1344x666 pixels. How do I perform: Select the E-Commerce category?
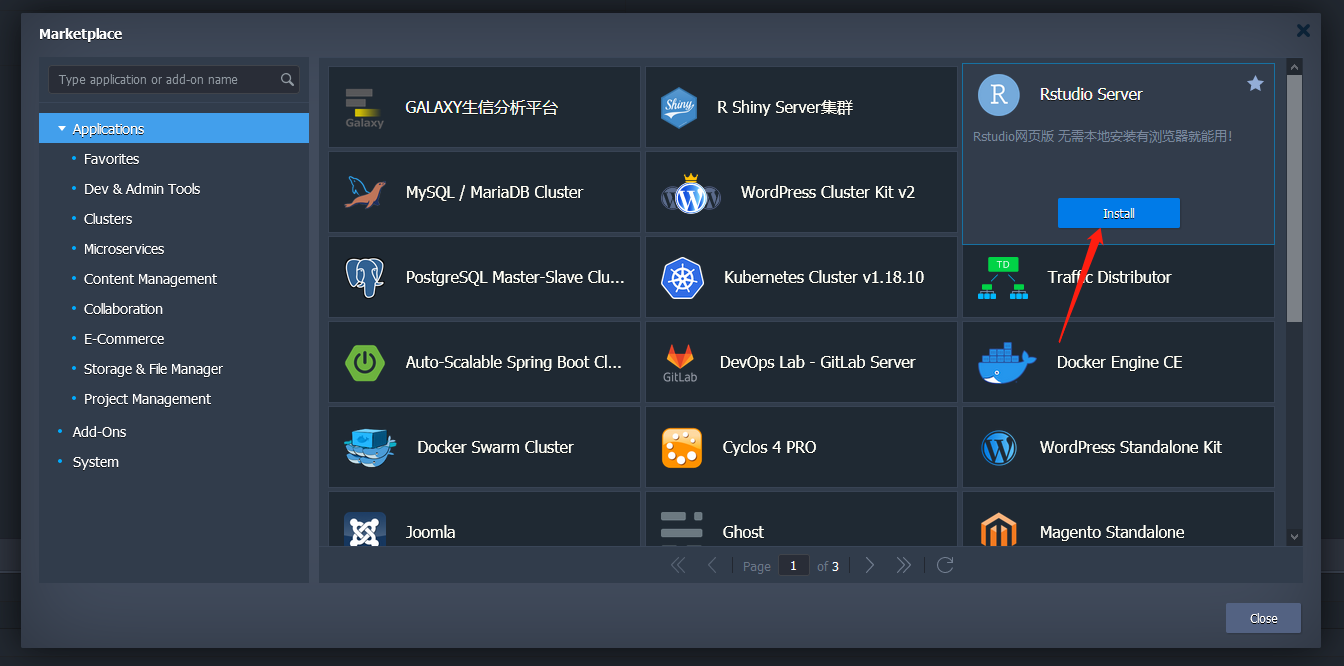click(124, 339)
